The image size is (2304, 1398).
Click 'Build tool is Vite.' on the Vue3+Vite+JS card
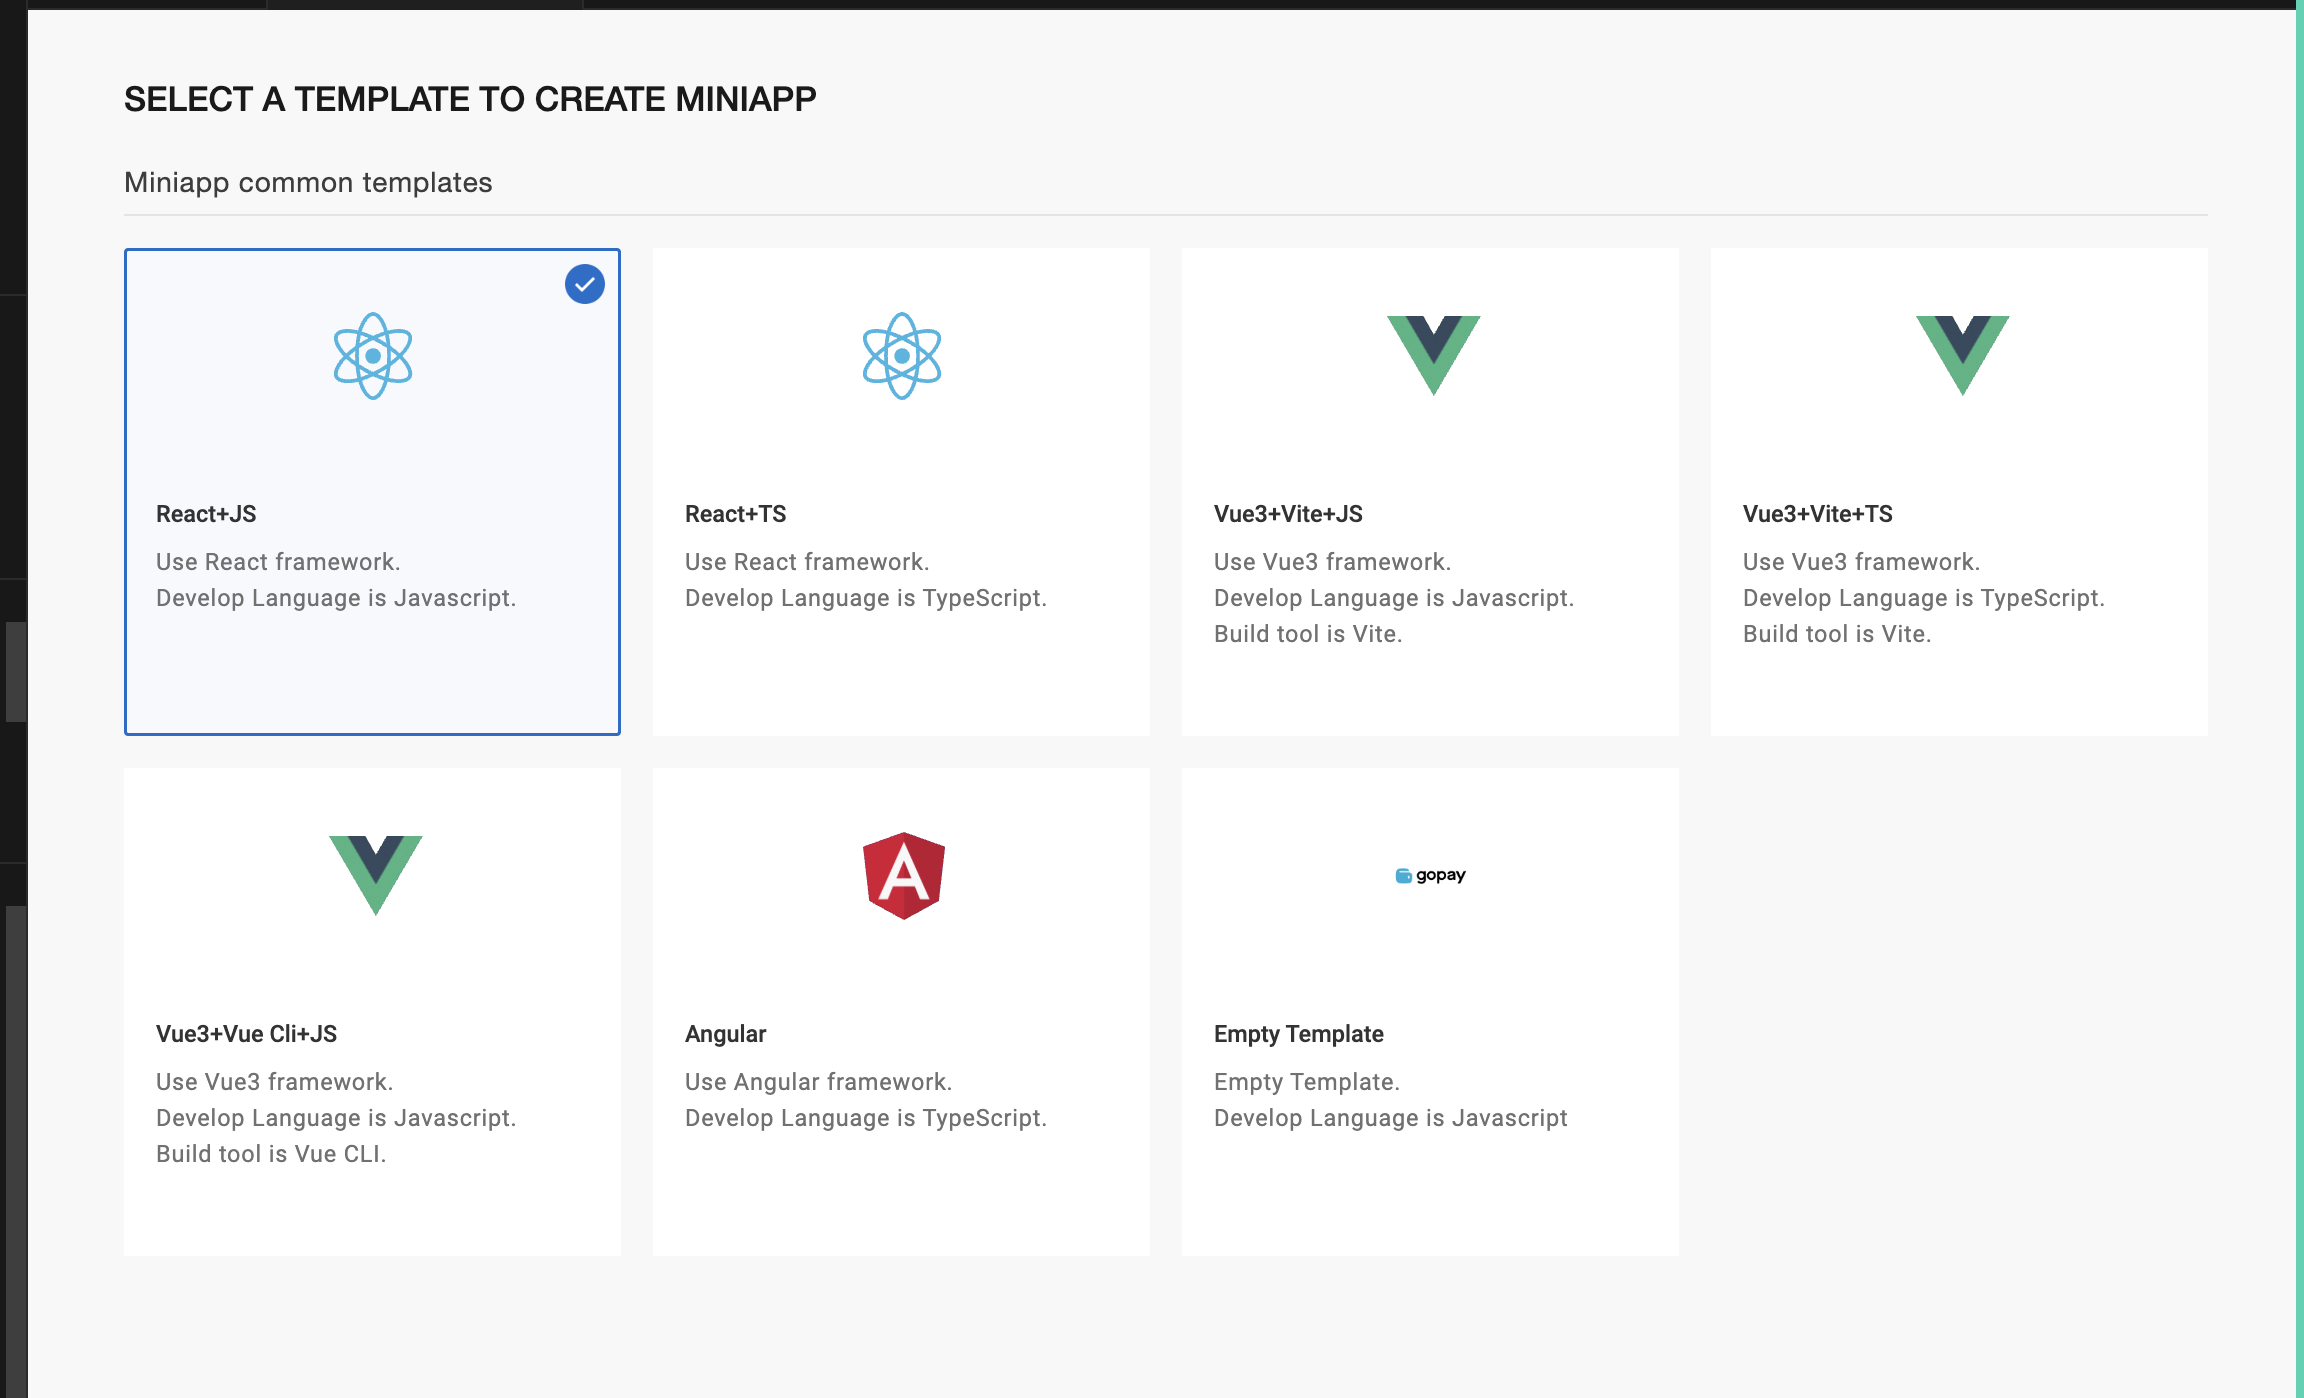click(x=1308, y=634)
